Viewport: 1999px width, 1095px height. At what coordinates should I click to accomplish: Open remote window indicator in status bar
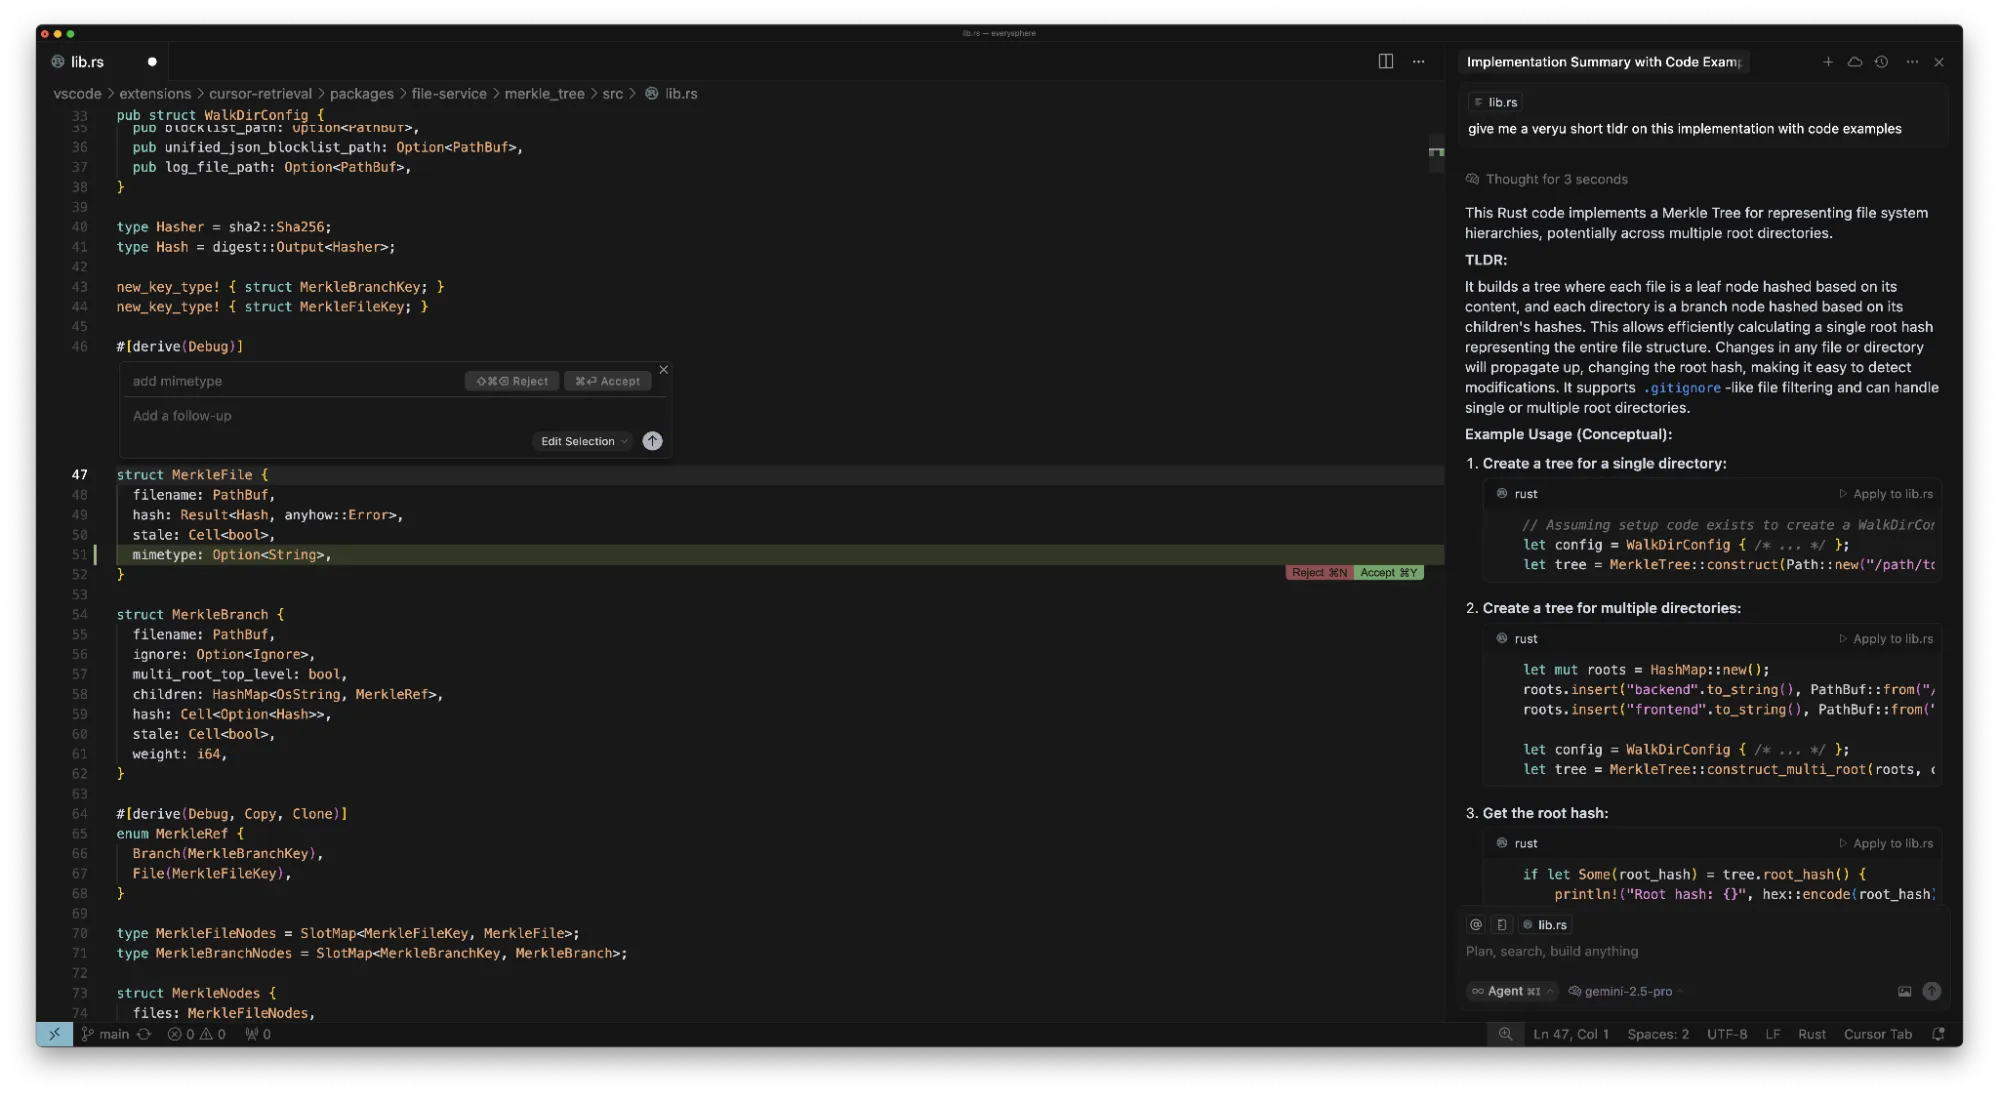pyautogui.click(x=54, y=1034)
